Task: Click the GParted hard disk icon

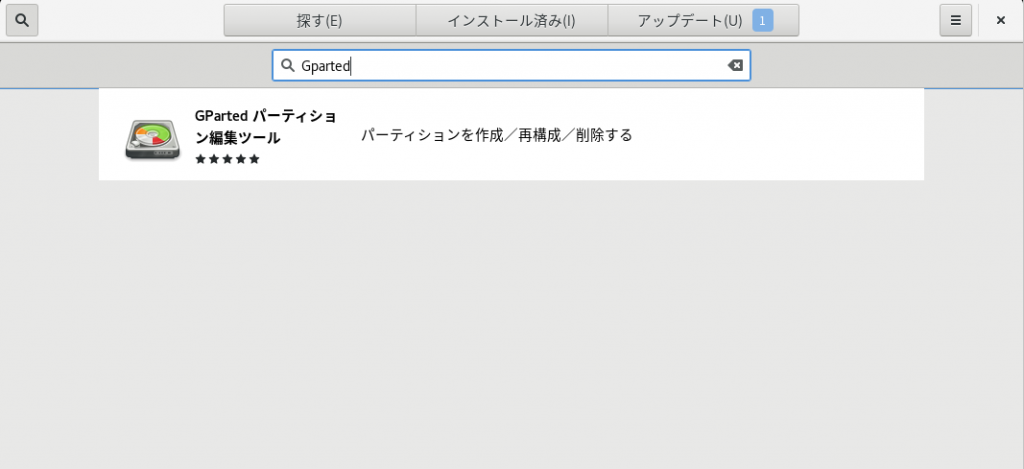Action: click(153, 137)
